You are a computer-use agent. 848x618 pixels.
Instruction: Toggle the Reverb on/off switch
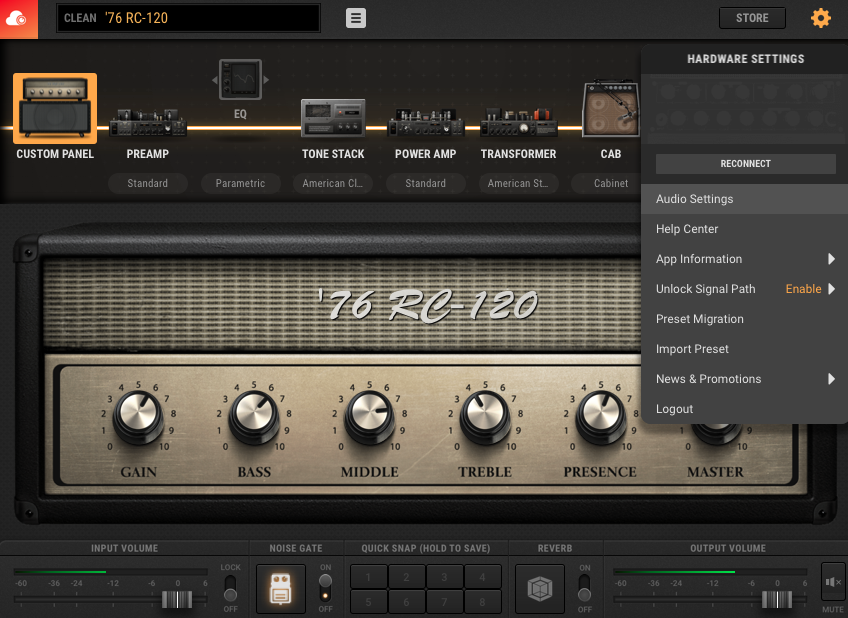pyautogui.click(x=585, y=588)
